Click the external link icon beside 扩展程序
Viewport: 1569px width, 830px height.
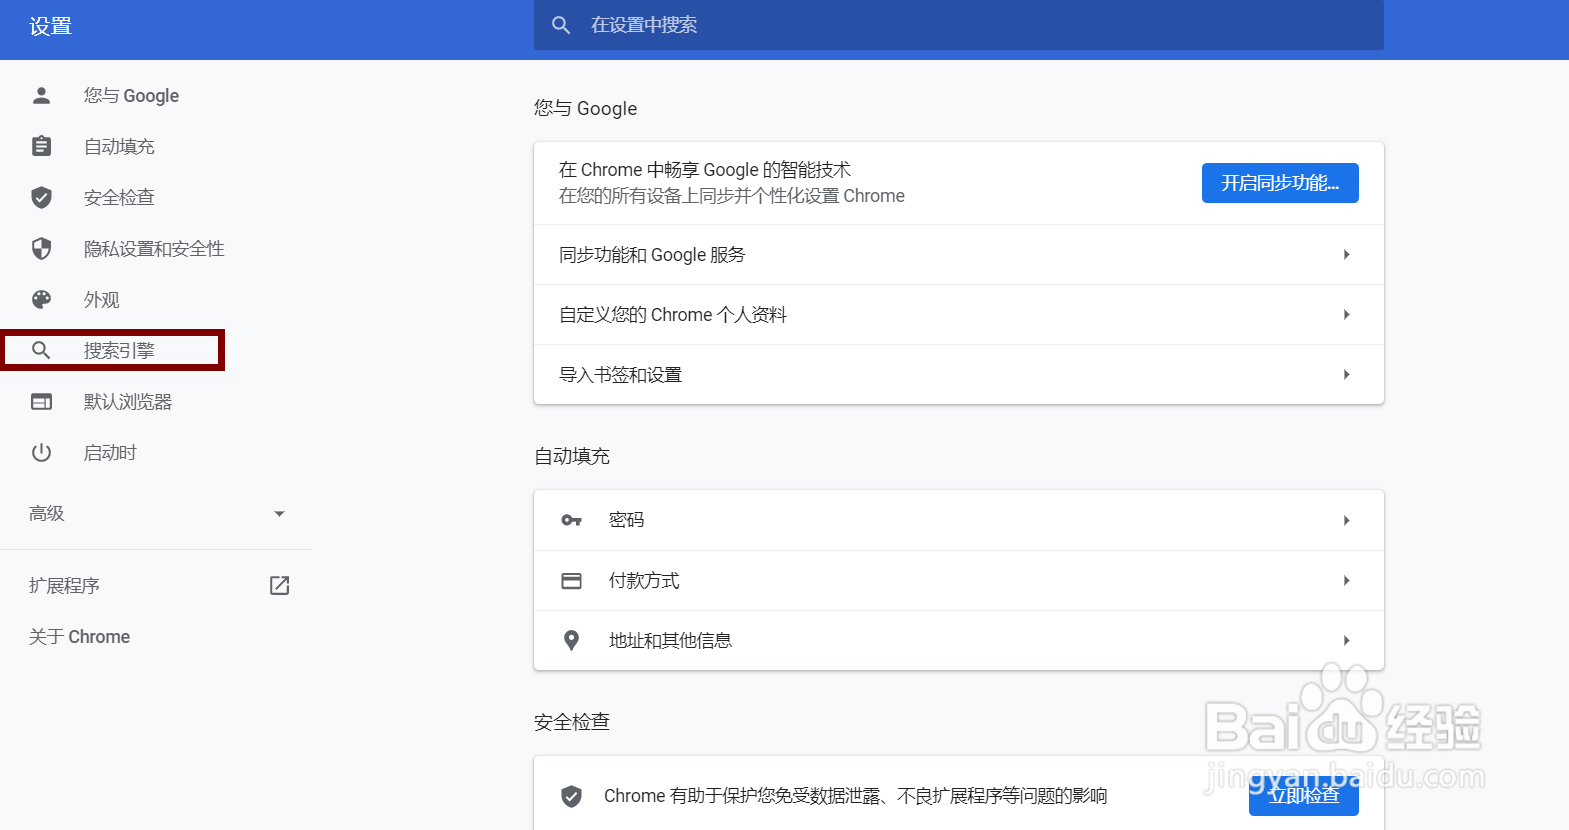(280, 585)
